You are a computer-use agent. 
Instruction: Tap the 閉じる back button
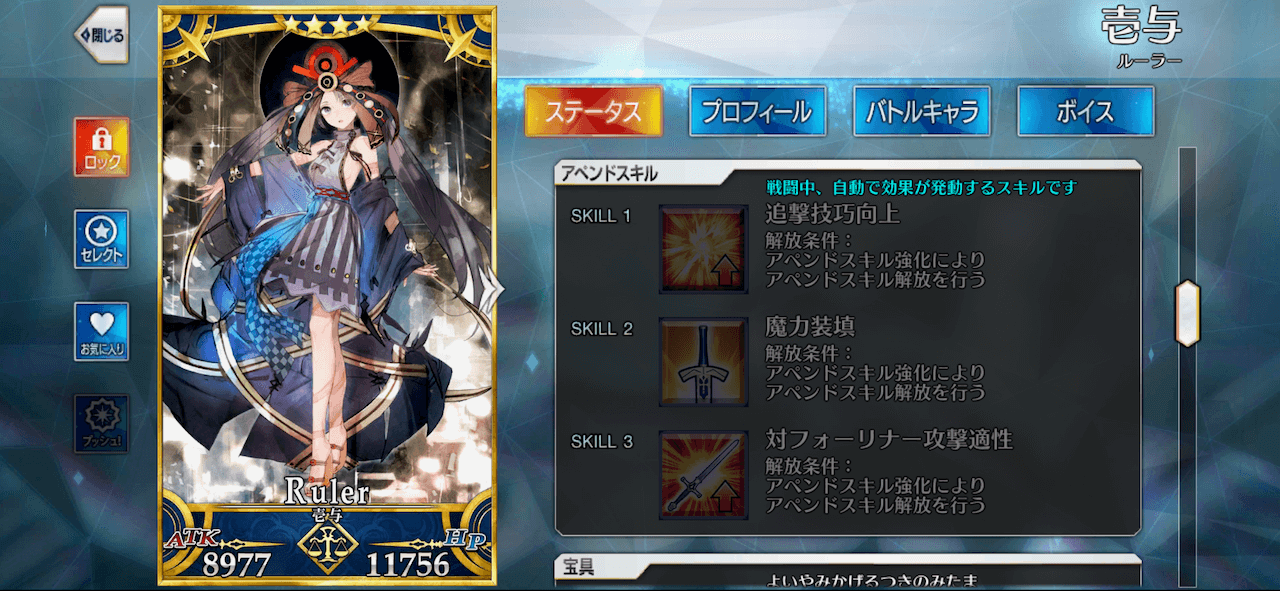tap(101, 35)
